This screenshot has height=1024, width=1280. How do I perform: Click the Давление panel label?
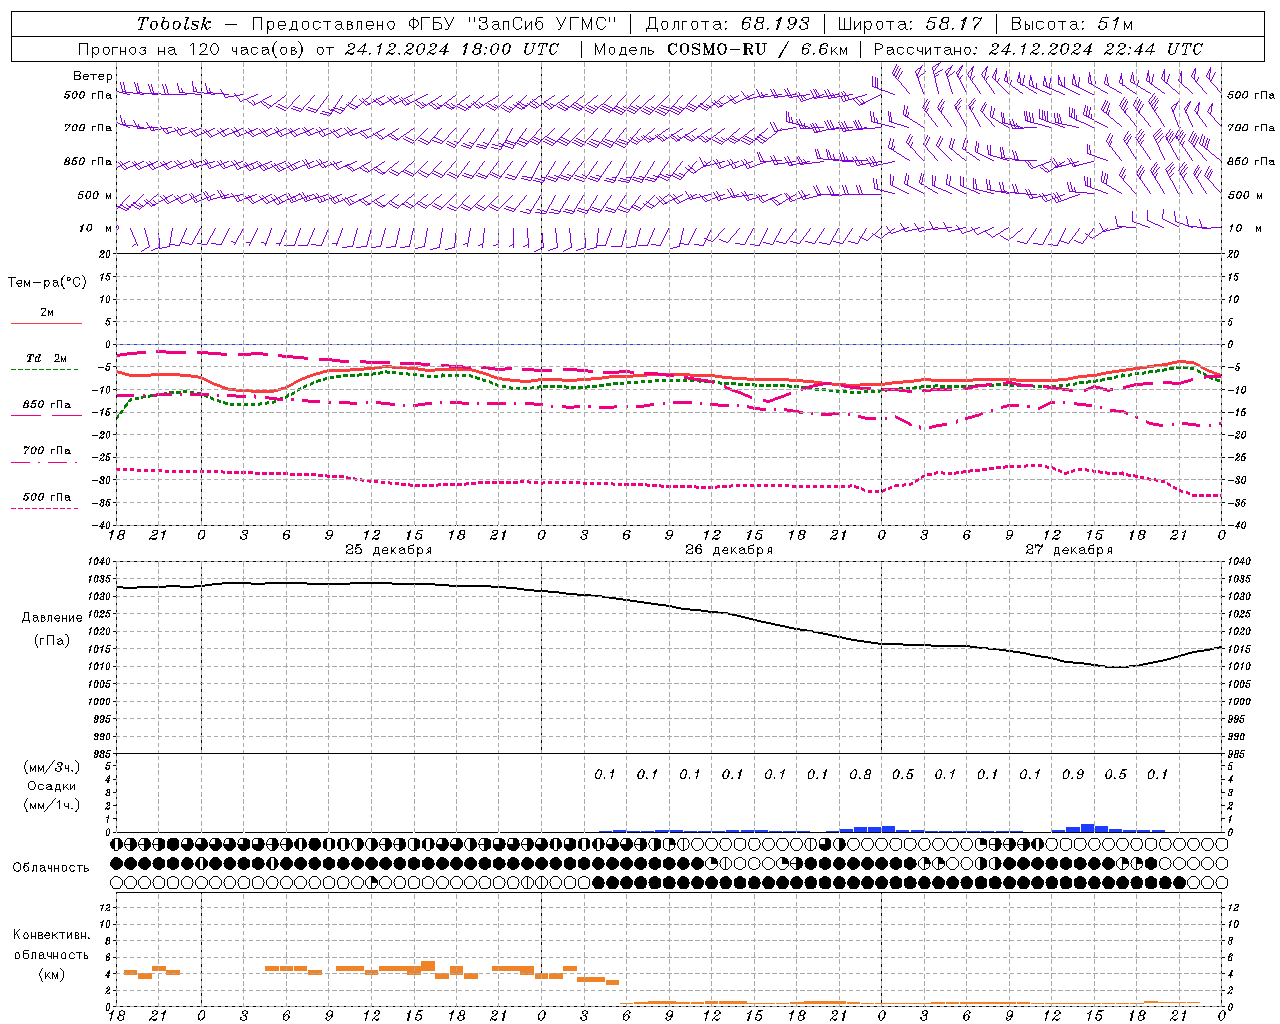pyautogui.click(x=52, y=618)
